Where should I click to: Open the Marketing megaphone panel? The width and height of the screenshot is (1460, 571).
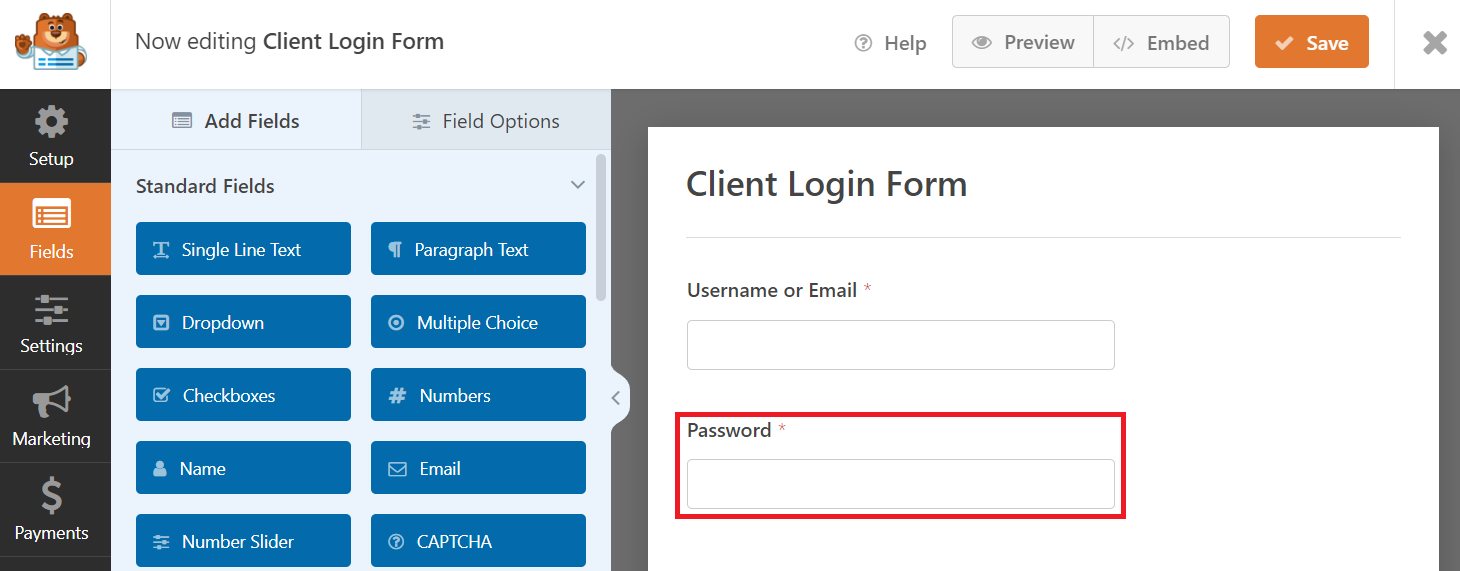pyautogui.click(x=51, y=404)
